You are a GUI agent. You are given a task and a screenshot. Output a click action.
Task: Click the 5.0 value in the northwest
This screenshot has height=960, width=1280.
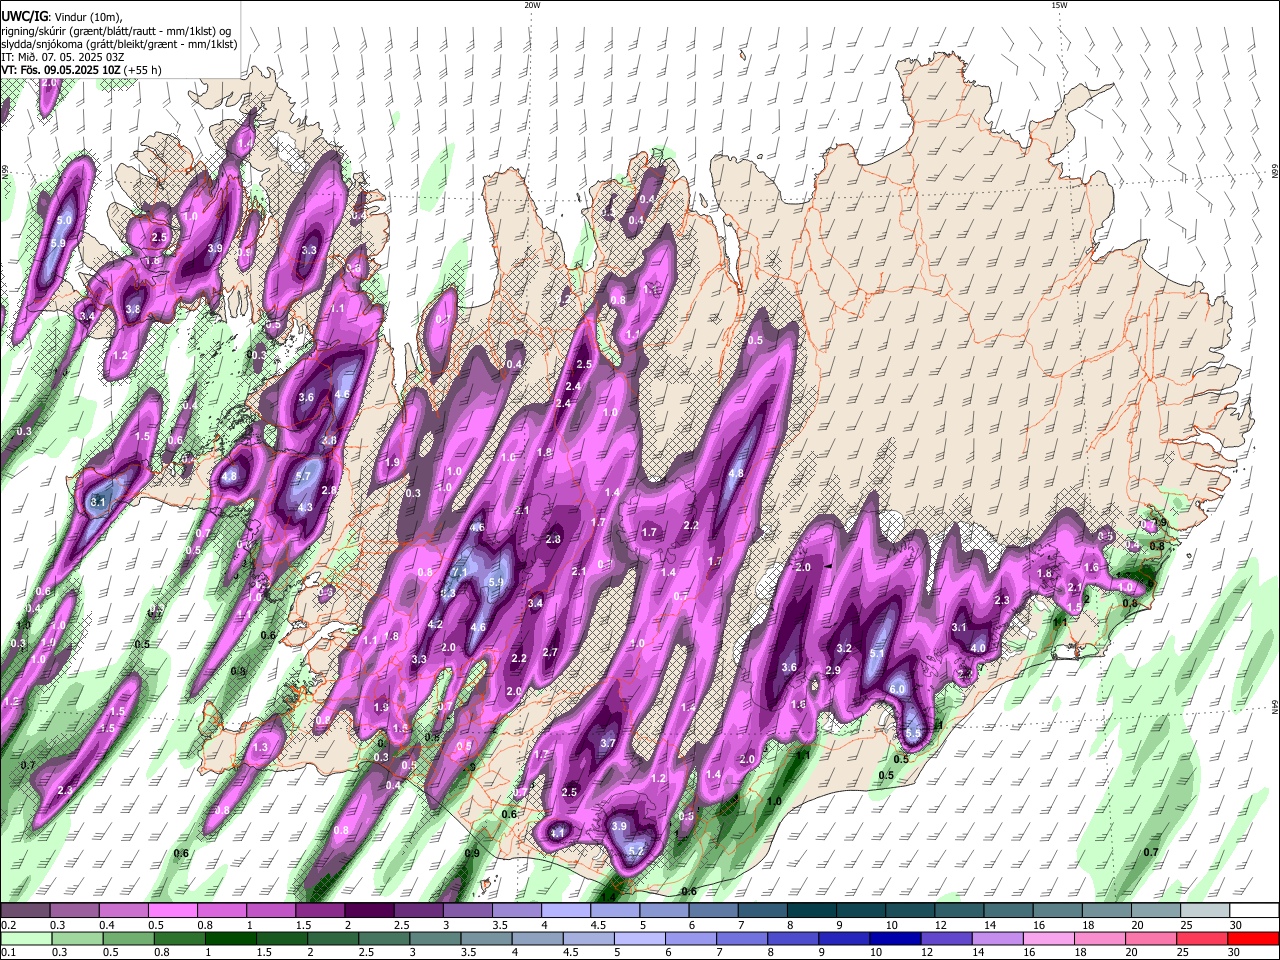click(65, 219)
